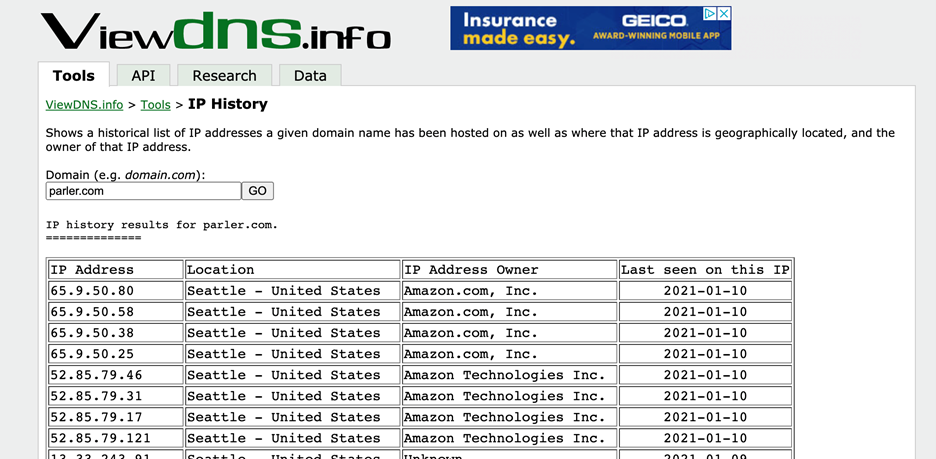Focus the domain input field containing parler.com
The image size is (936, 459).
(x=143, y=191)
